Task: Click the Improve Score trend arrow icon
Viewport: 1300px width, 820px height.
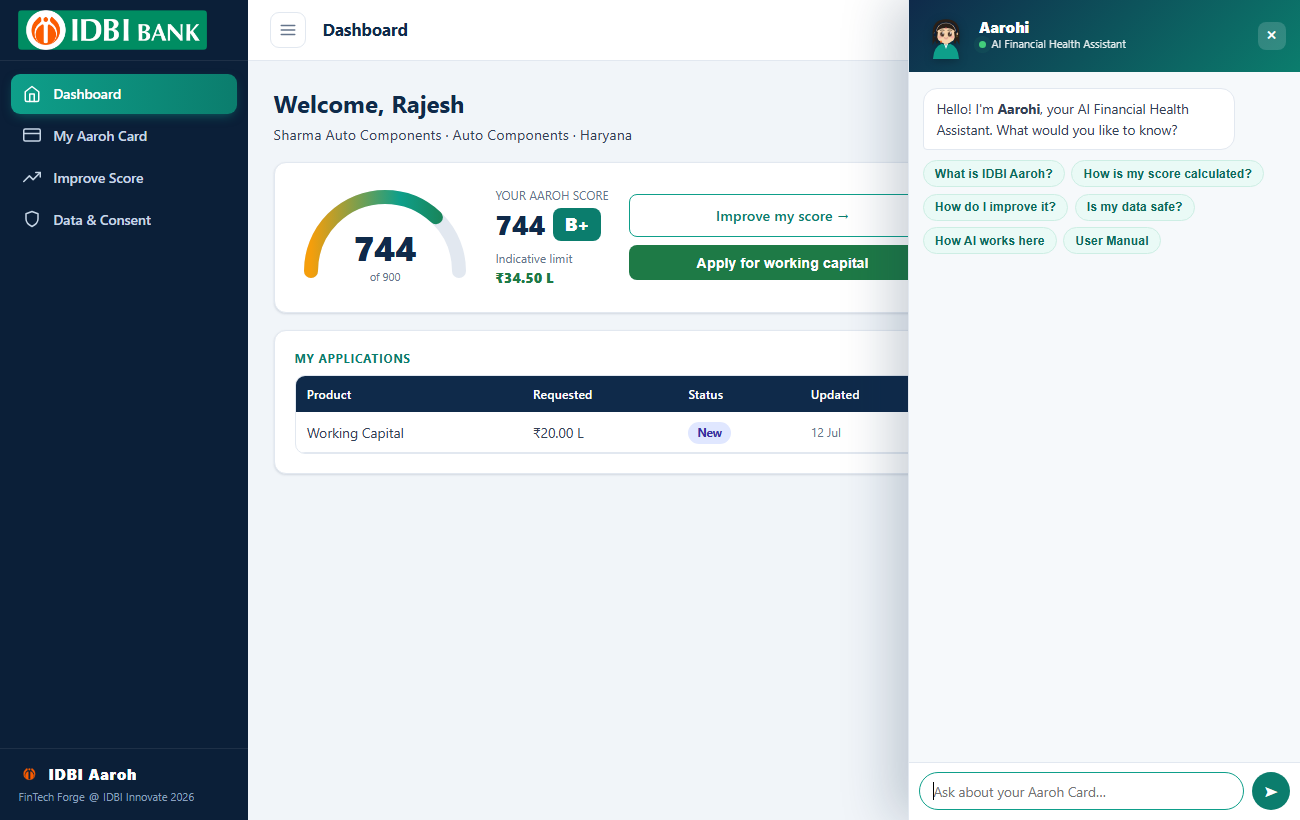Action: pos(32,178)
